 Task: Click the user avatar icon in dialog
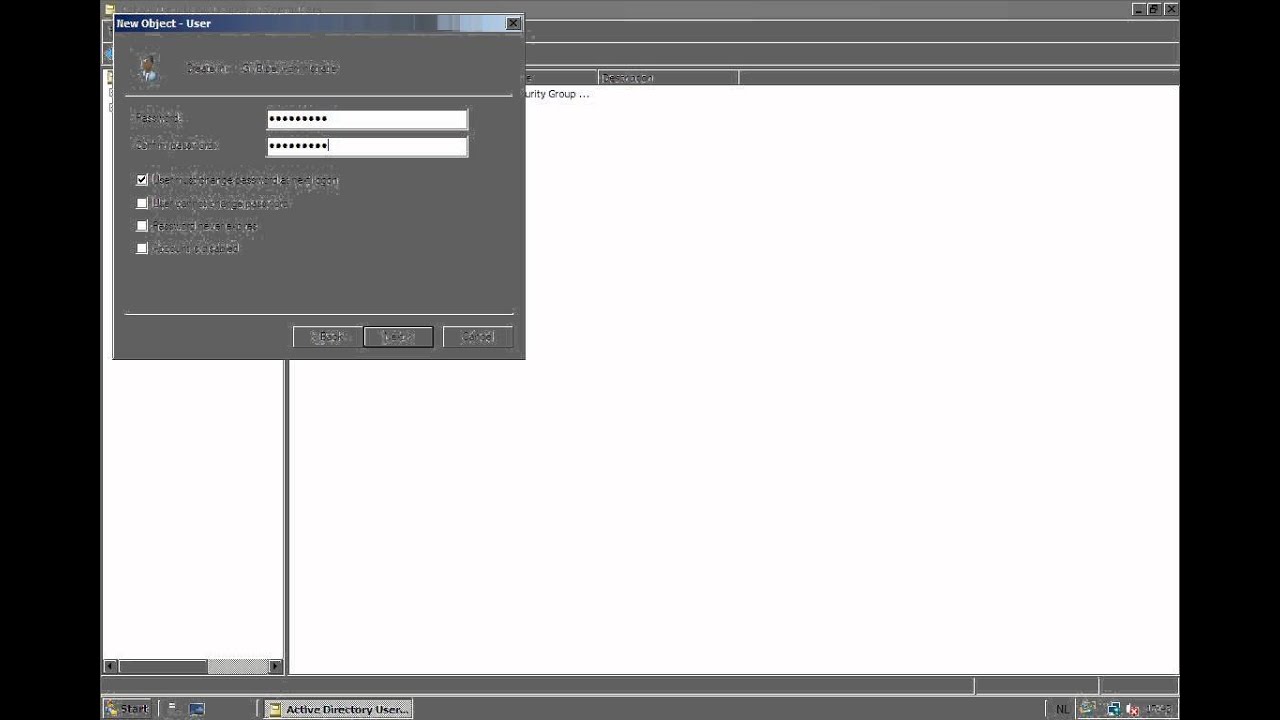tap(148, 68)
